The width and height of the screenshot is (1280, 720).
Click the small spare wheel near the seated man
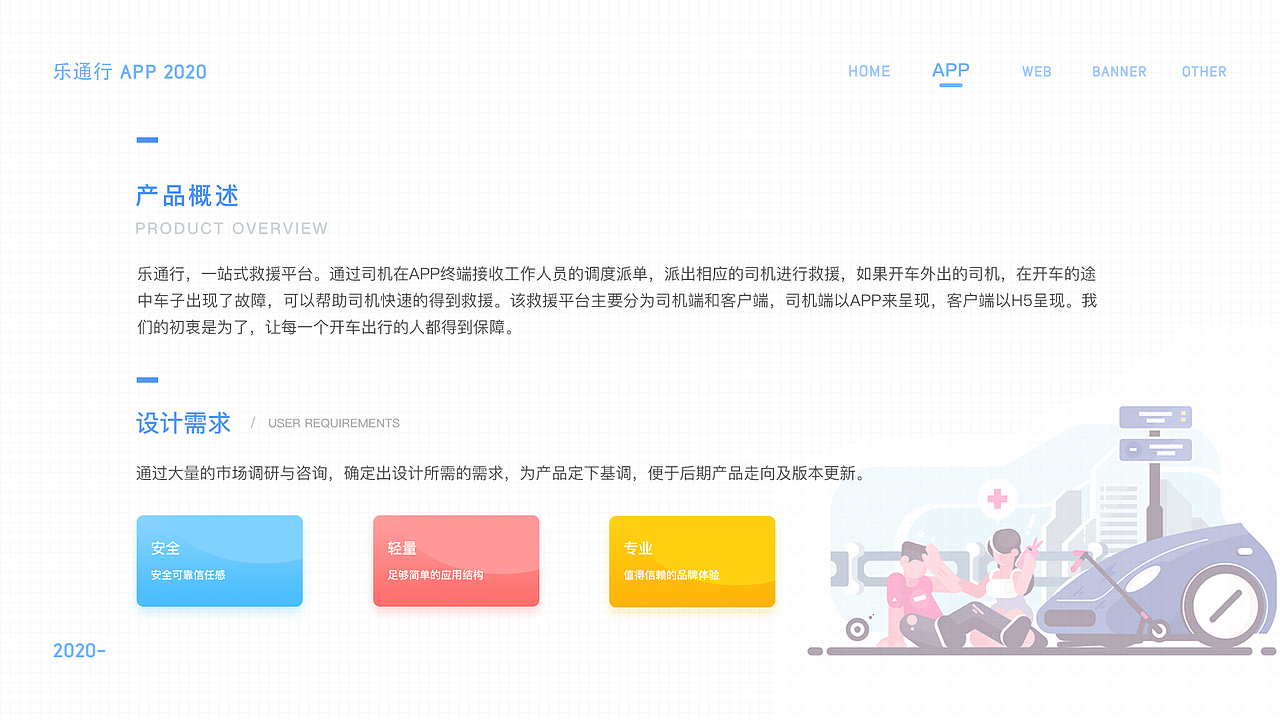tap(856, 630)
